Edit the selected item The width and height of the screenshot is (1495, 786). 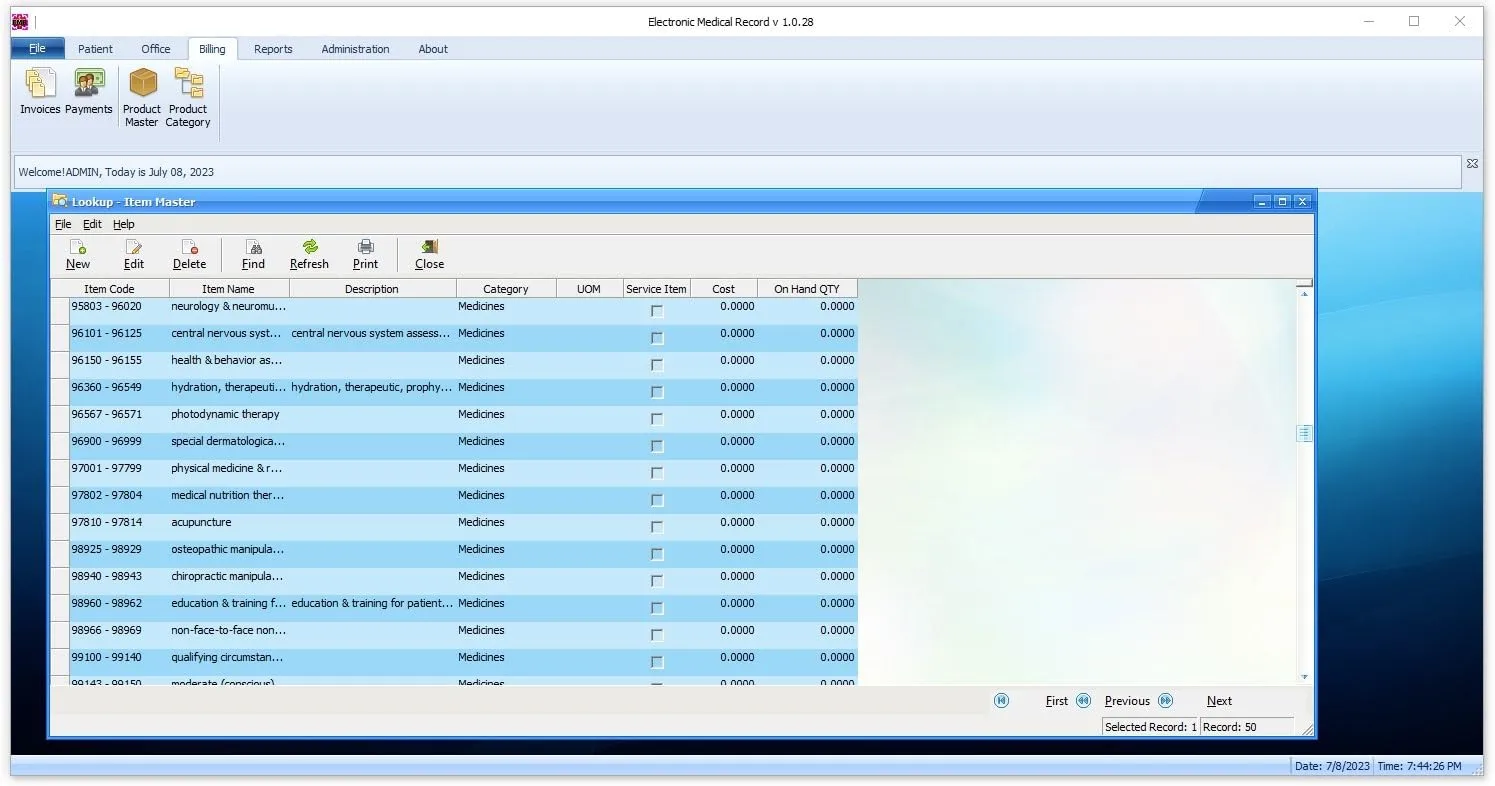click(x=133, y=254)
